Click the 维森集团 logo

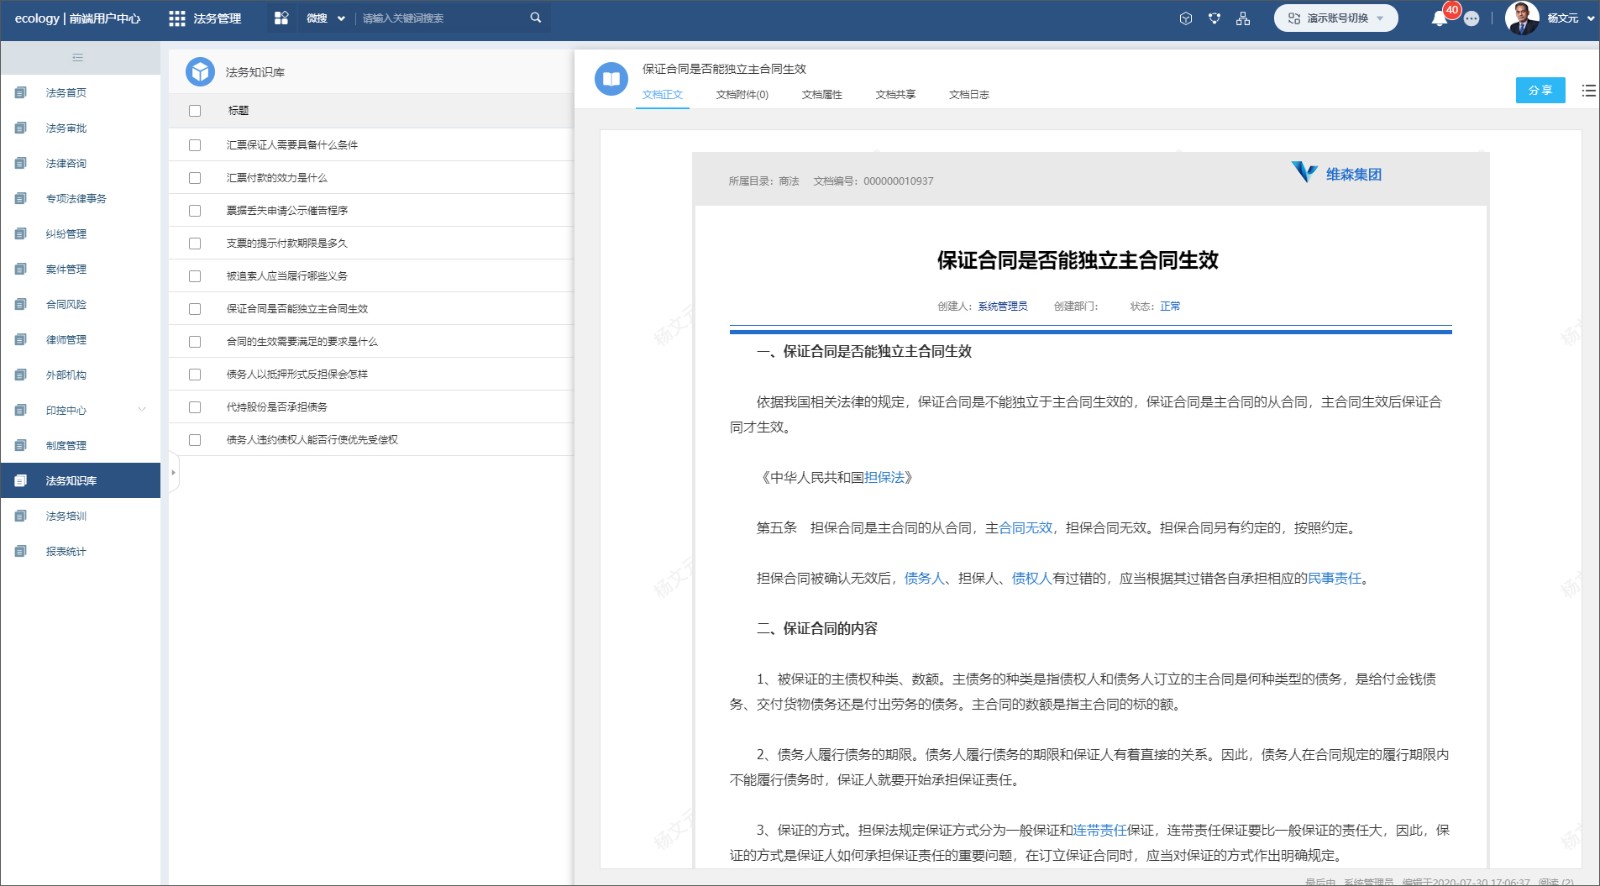click(x=1337, y=173)
